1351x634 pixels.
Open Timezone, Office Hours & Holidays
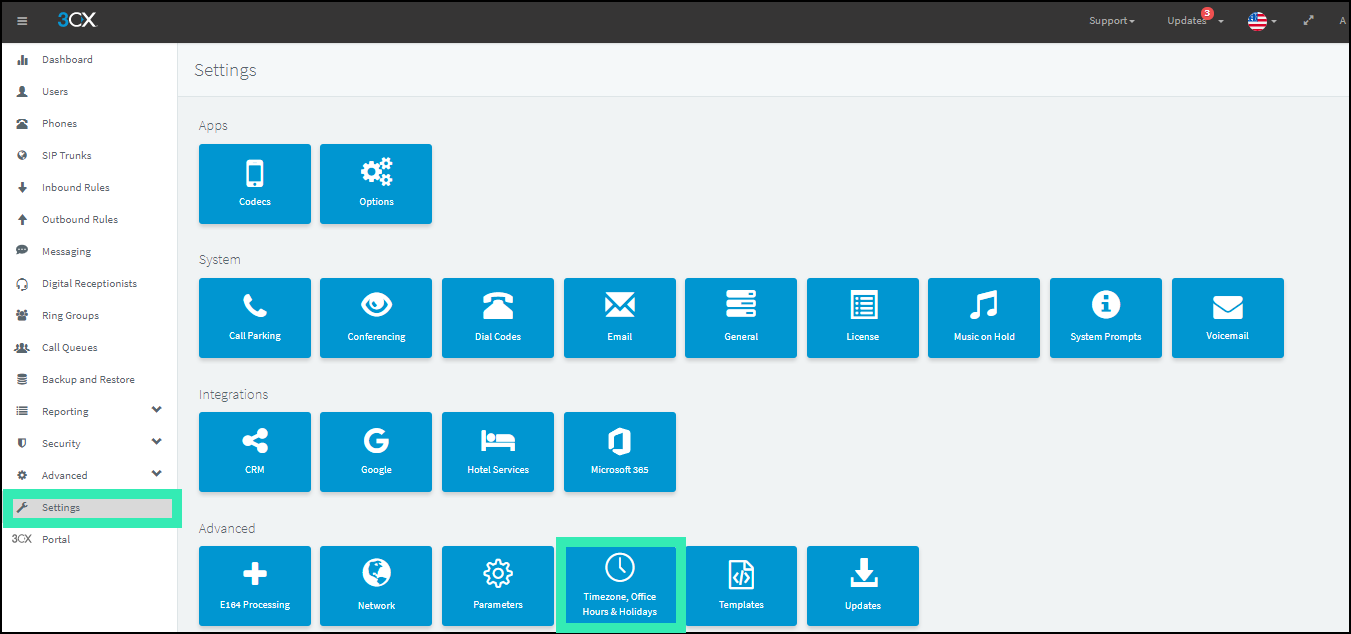(x=620, y=586)
